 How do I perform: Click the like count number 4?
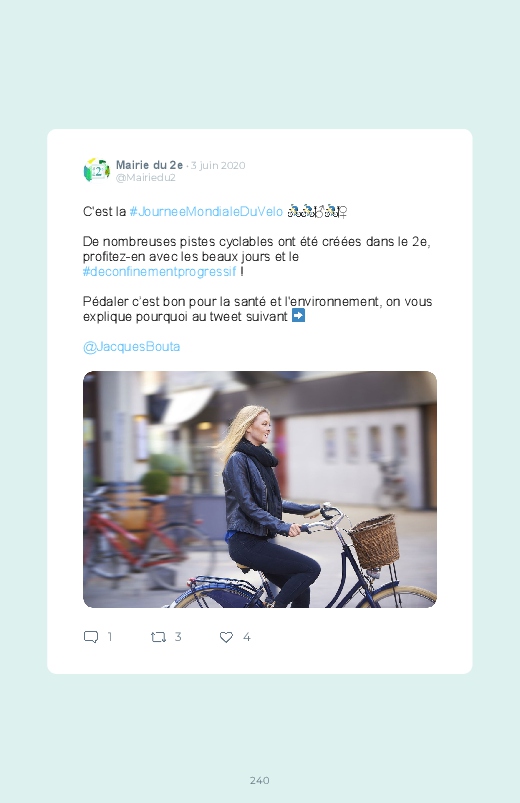point(246,637)
